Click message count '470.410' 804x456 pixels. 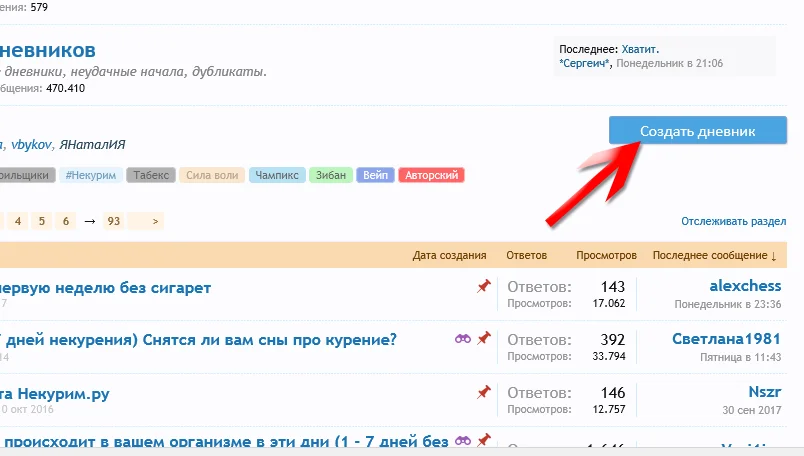tap(66, 88)
